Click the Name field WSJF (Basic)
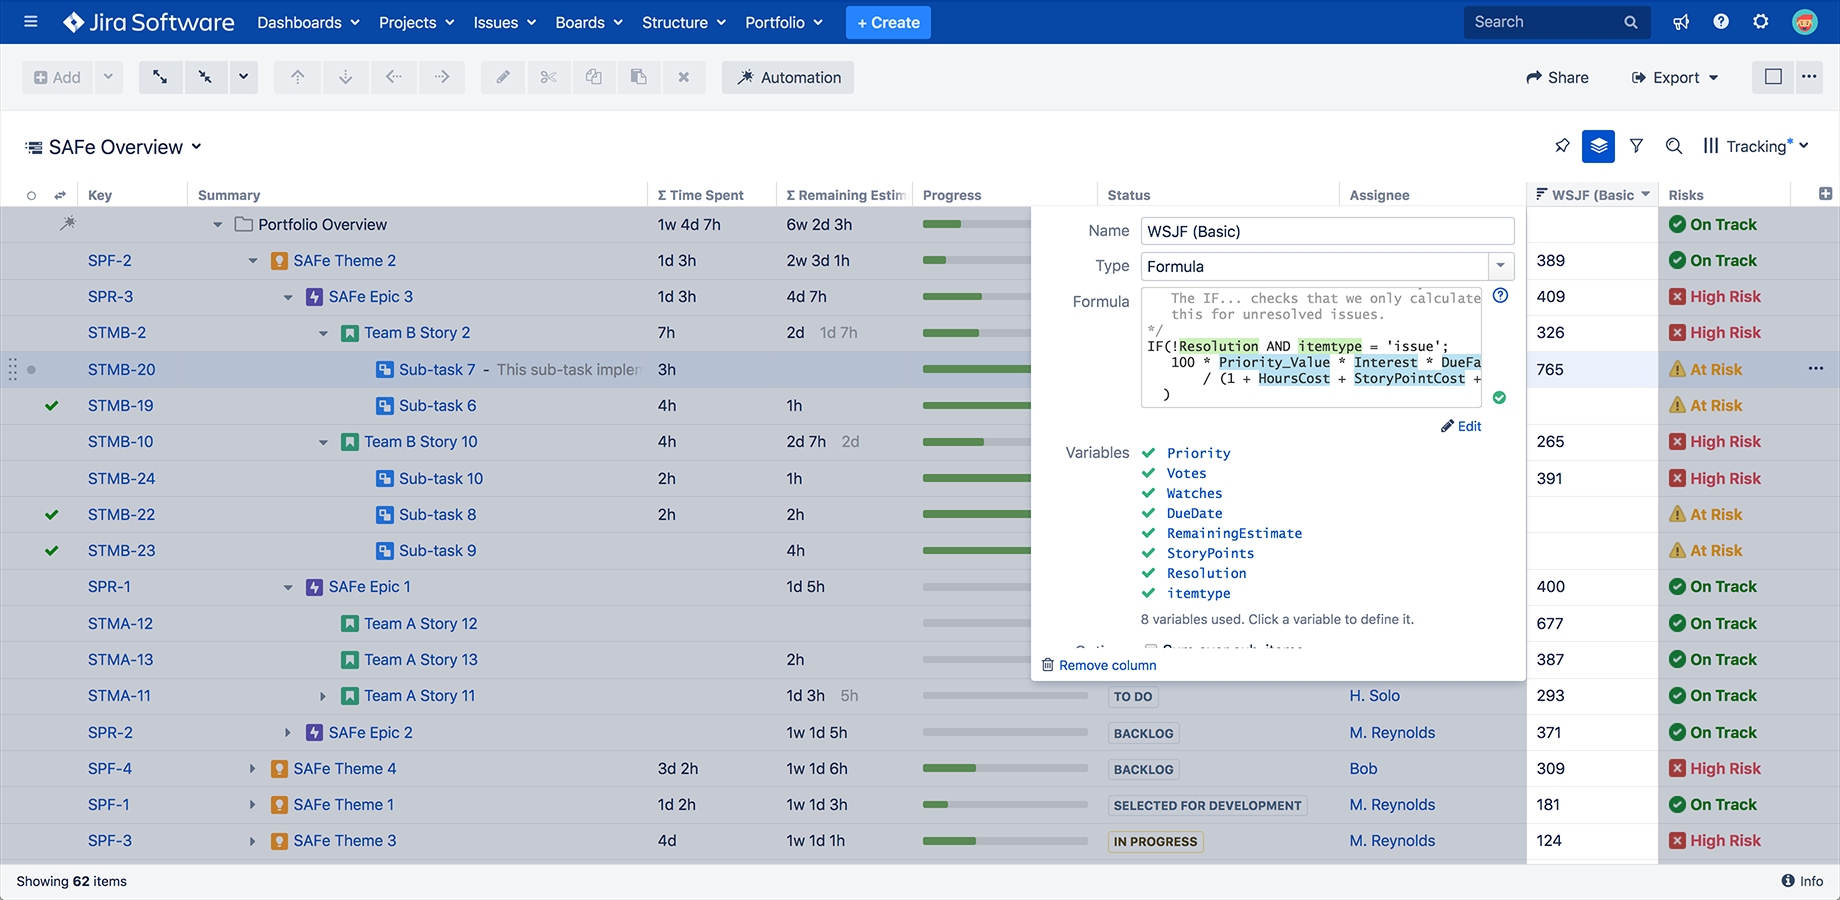Image resolution: width=1840 pixels, height=900 pixels. click(1327, 231)
